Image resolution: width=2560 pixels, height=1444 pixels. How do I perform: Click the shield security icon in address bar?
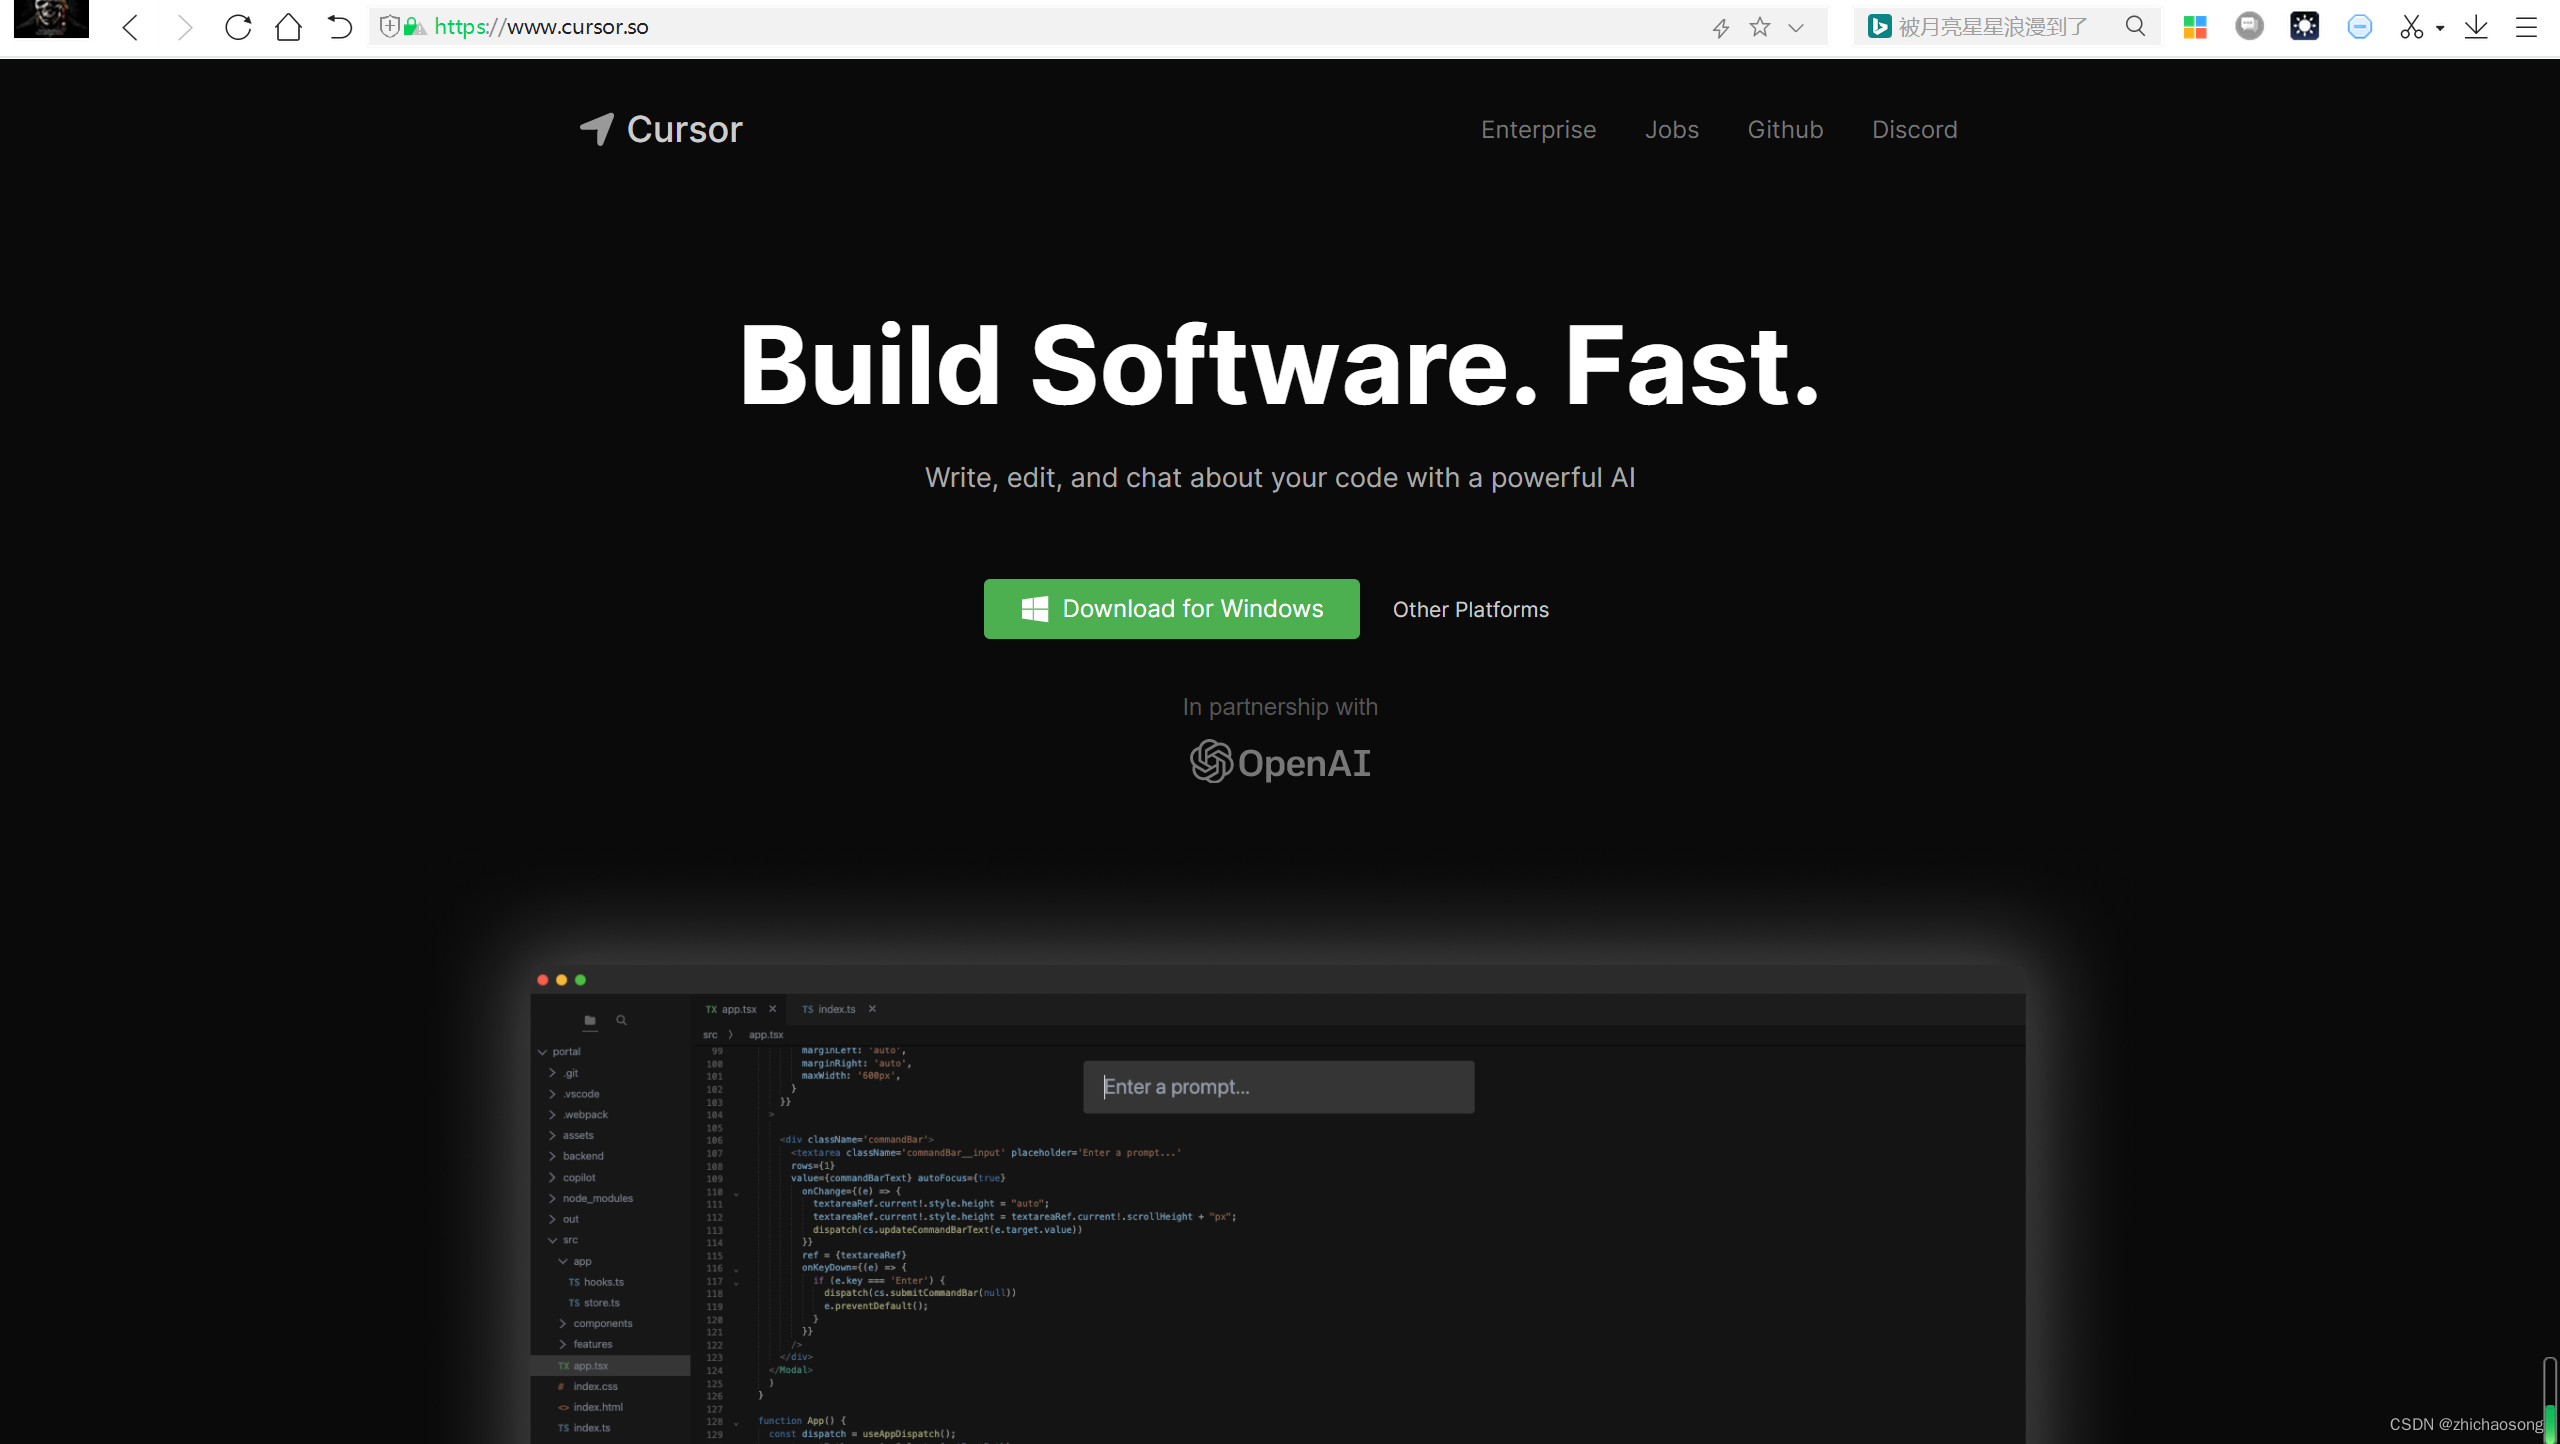click(390, 27)
